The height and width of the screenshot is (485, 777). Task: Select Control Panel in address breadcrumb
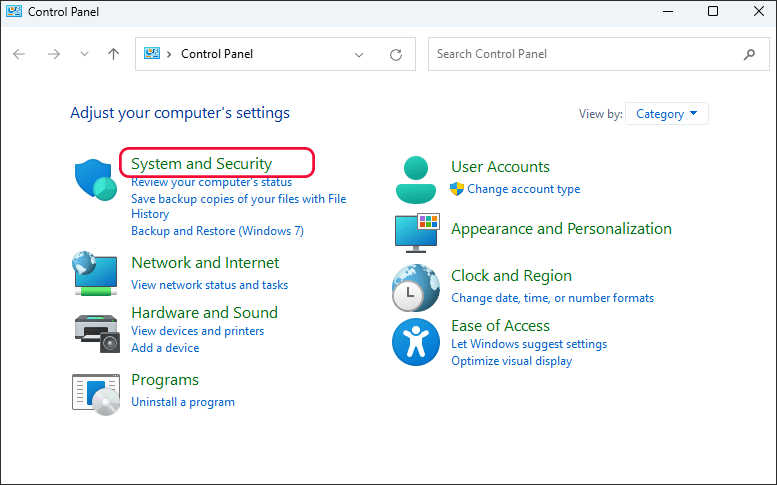216,54
